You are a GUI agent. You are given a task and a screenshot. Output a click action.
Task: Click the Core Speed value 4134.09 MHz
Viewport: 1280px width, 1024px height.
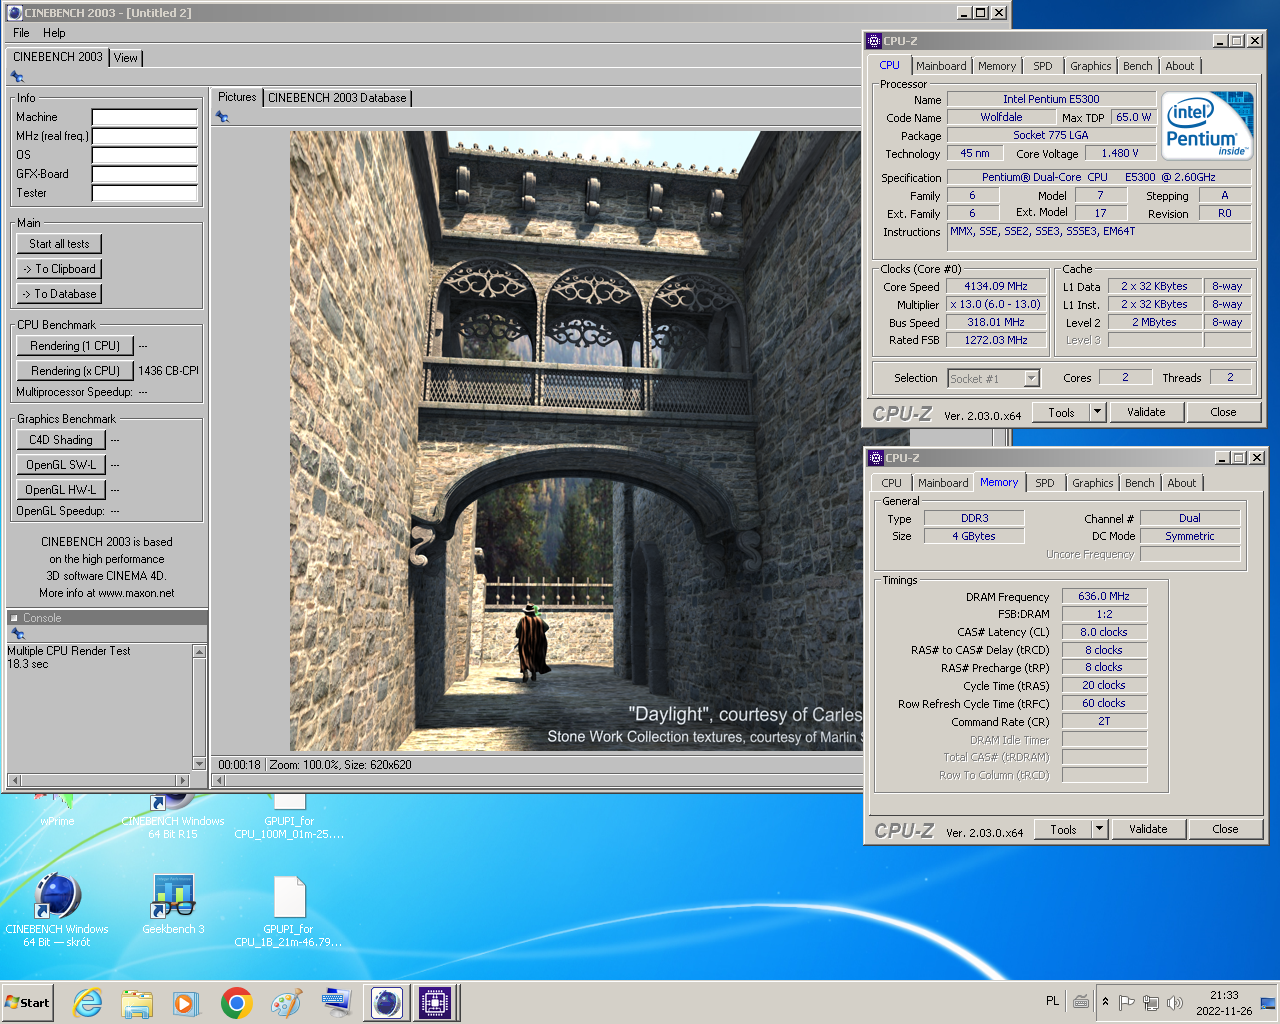995,286
